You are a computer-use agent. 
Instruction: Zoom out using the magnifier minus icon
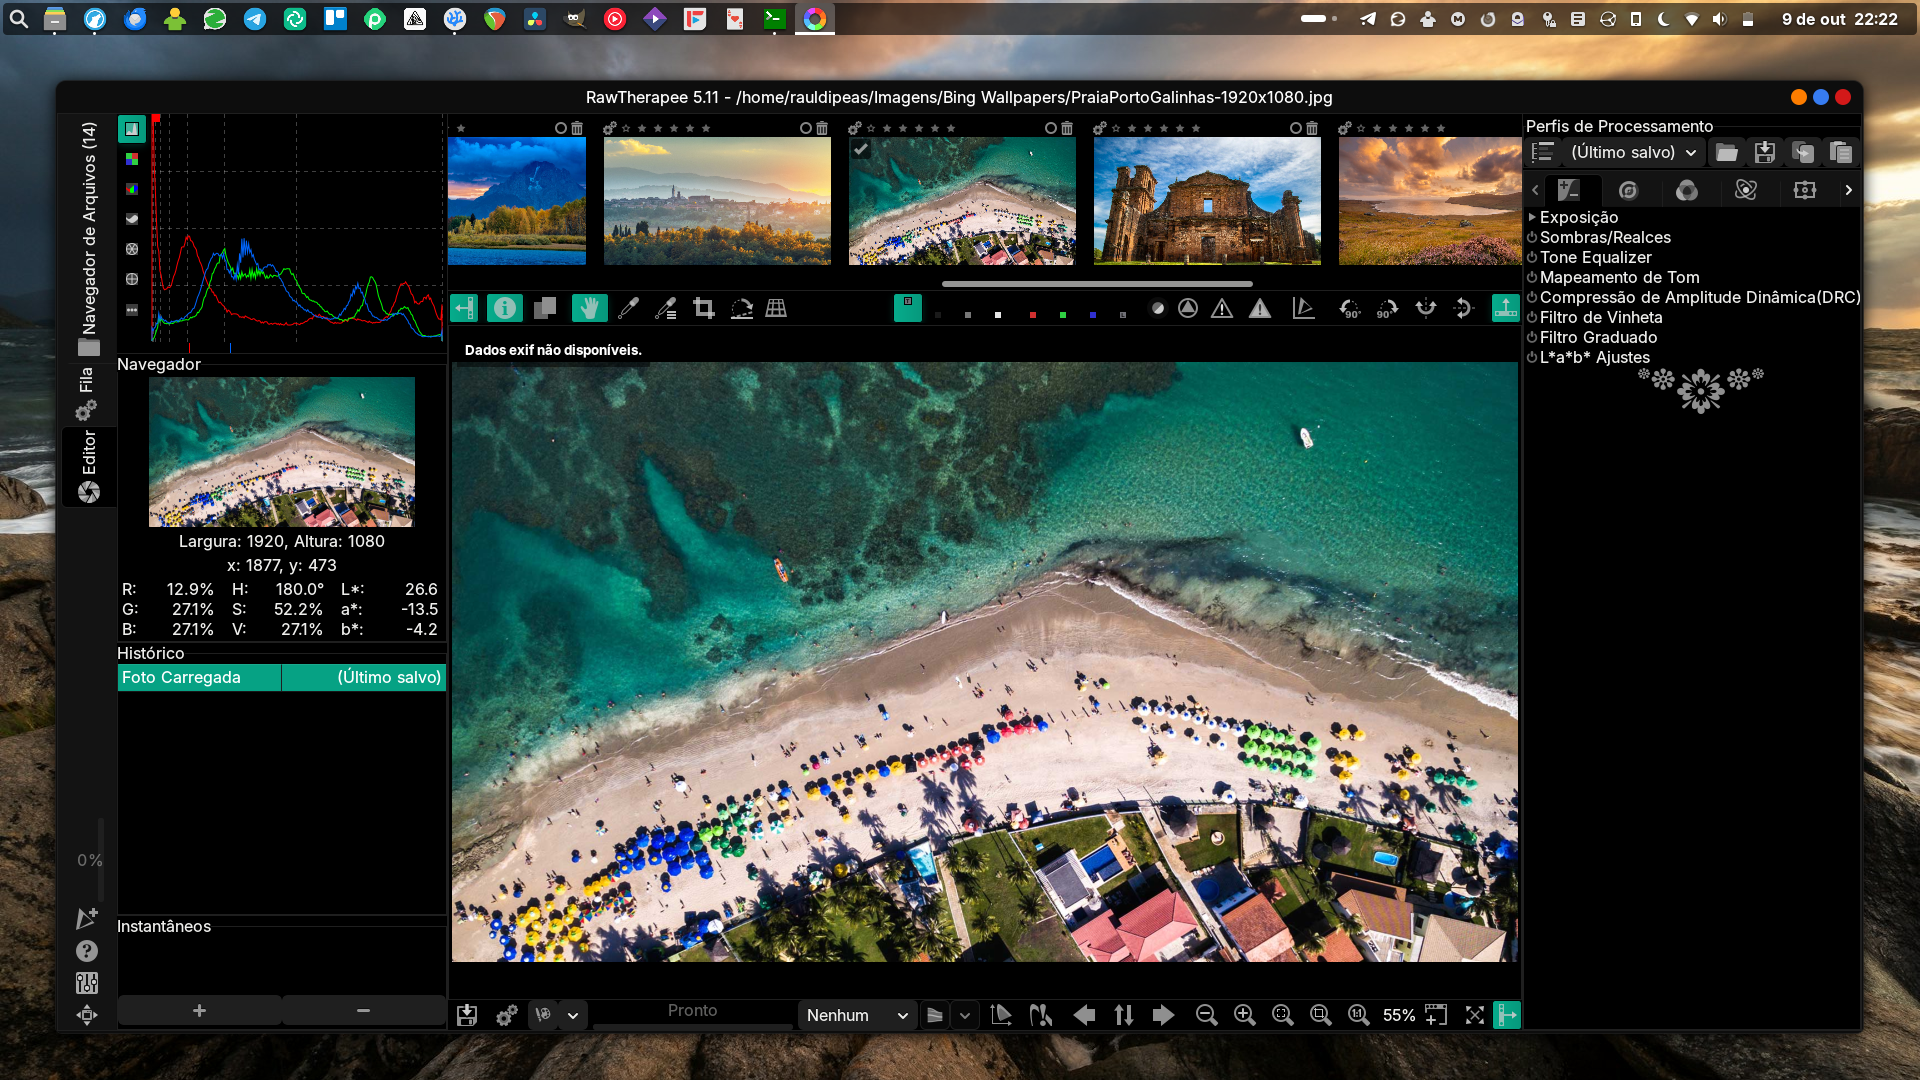pyautogui.click(x=1207, y=1015)
